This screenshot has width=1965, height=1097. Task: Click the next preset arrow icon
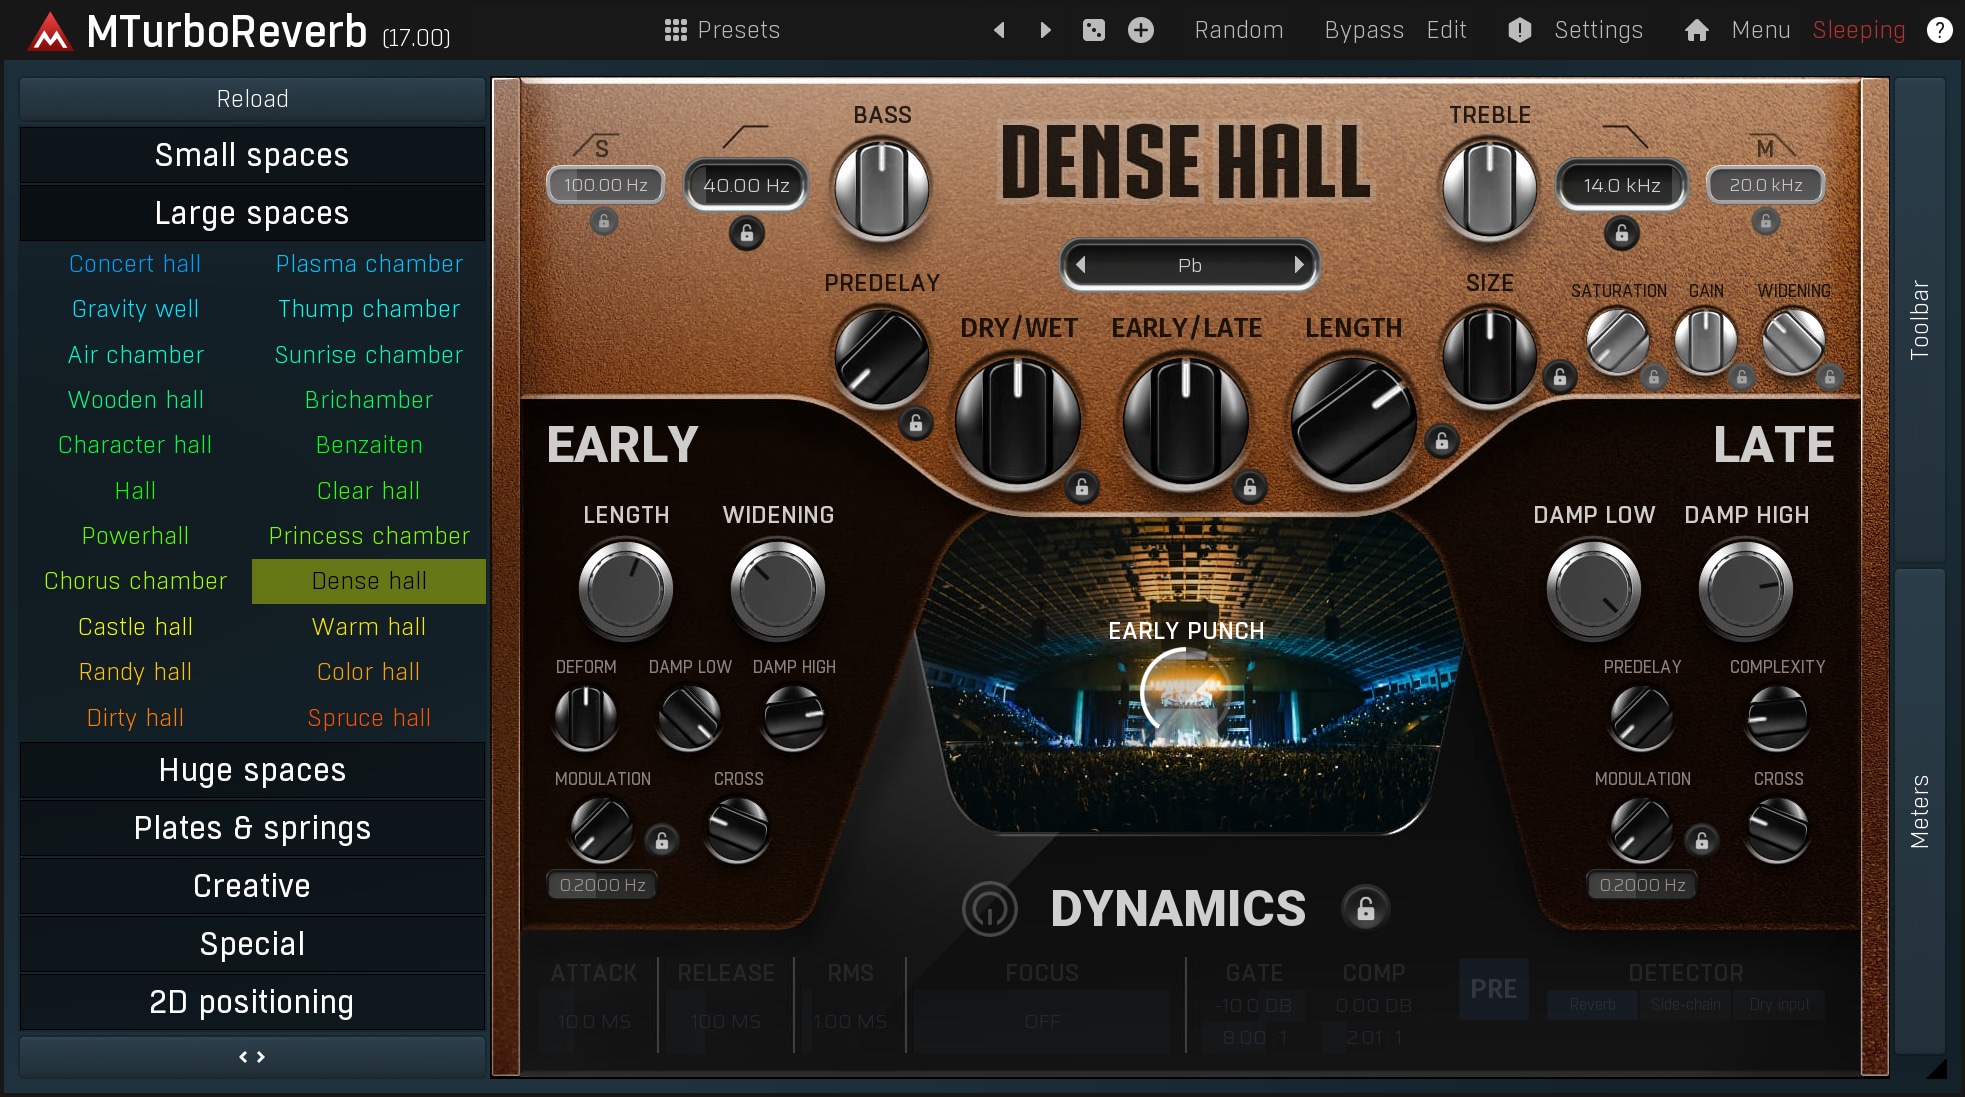tap(1045, 30)
